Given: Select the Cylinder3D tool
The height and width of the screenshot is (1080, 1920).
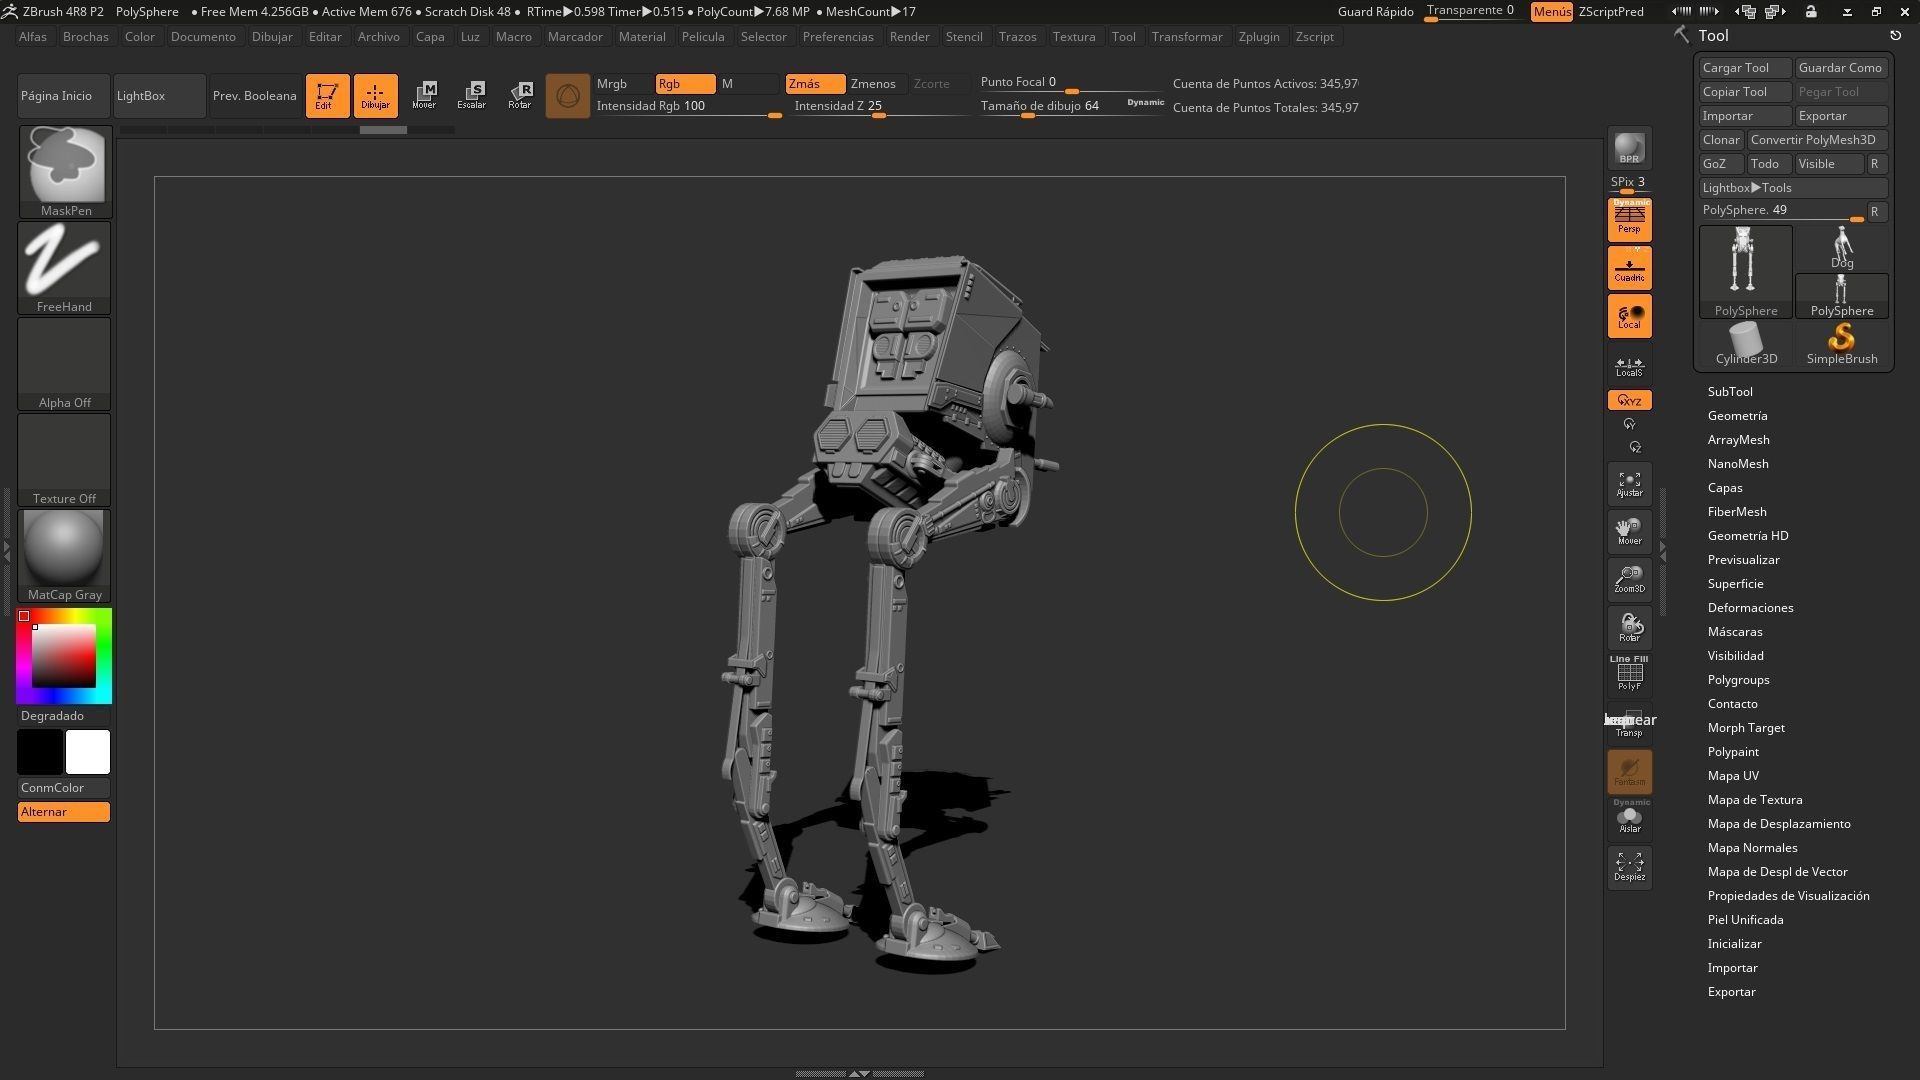Looking at the screenshot, I should tap(1746, 344).
